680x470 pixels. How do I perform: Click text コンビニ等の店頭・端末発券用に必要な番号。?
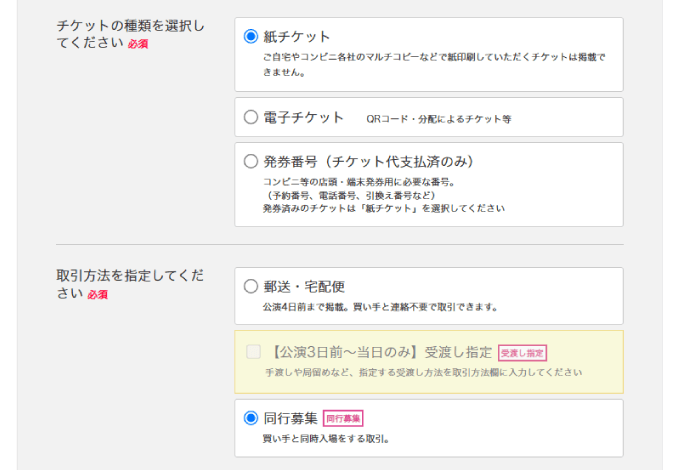(359, 182)
